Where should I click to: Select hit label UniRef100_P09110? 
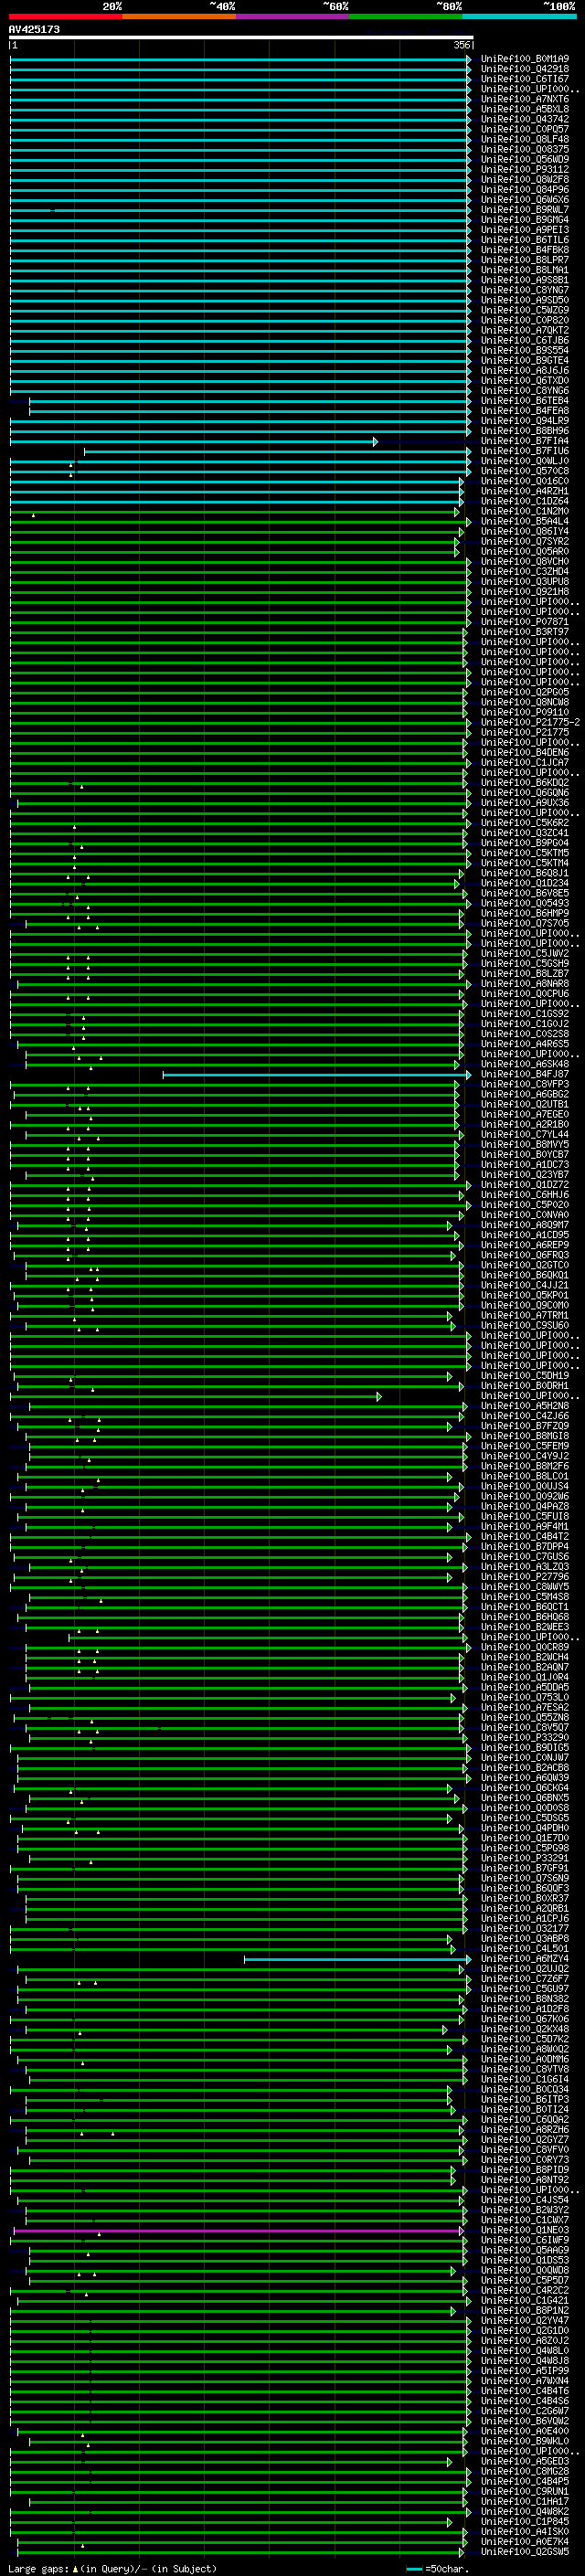(x=525, y=712)
